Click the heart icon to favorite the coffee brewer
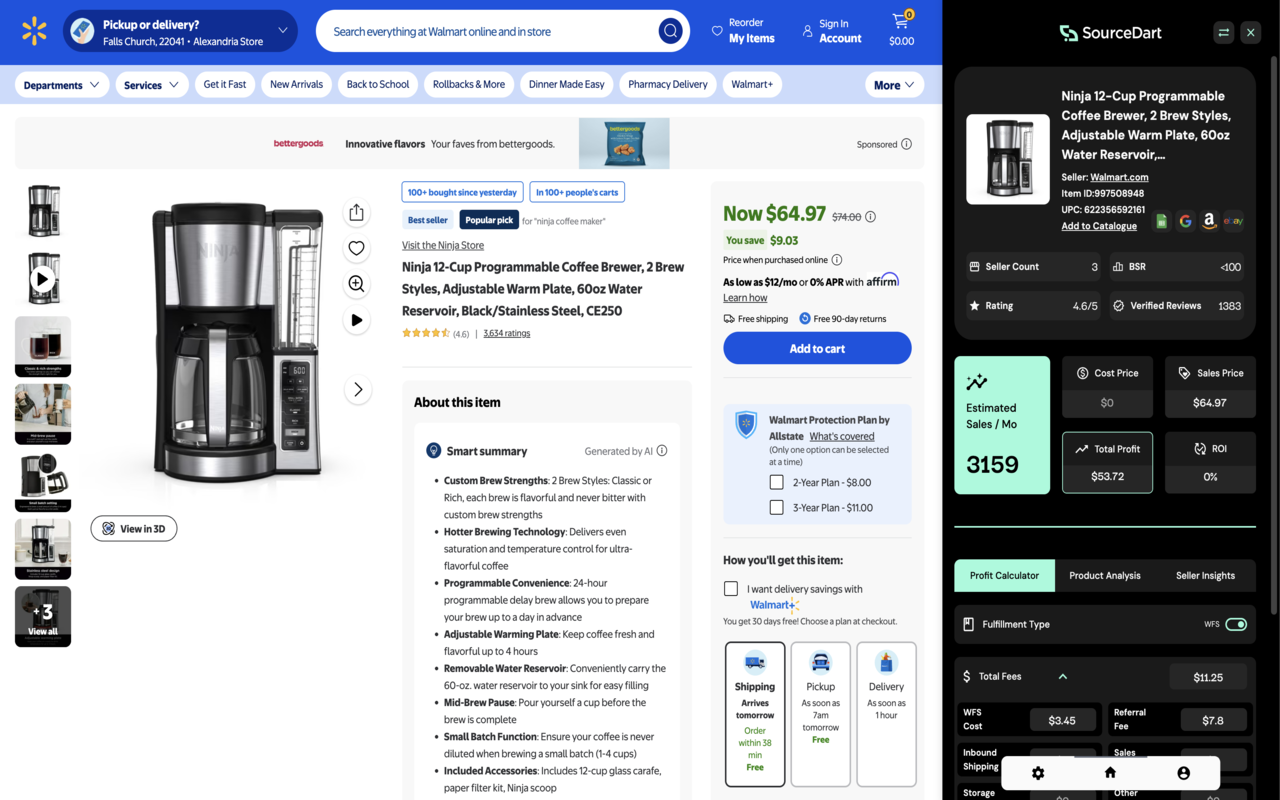The height and width of the screenshot is (800, 1280). coord(356,248)
